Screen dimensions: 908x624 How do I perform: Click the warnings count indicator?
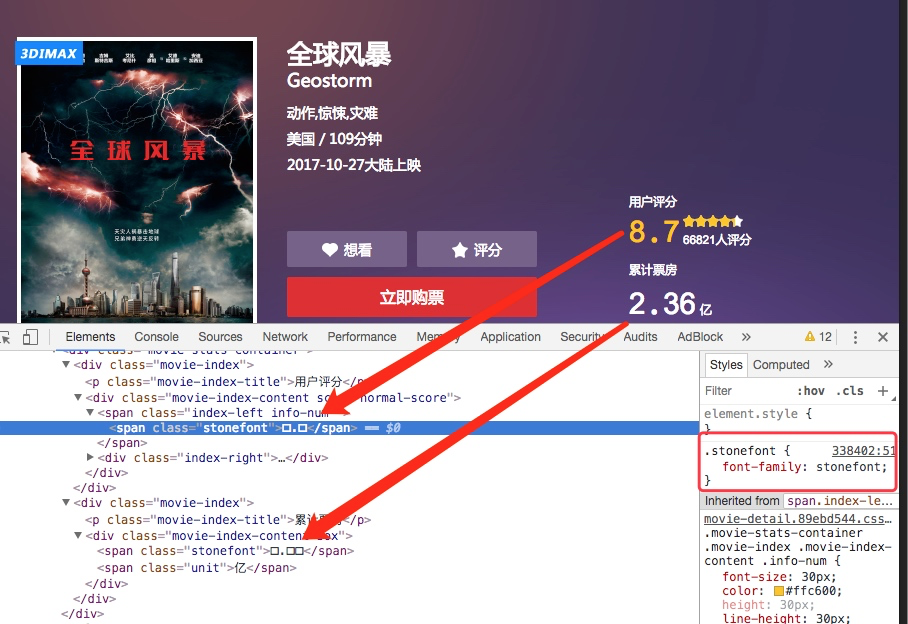(818, 337)
